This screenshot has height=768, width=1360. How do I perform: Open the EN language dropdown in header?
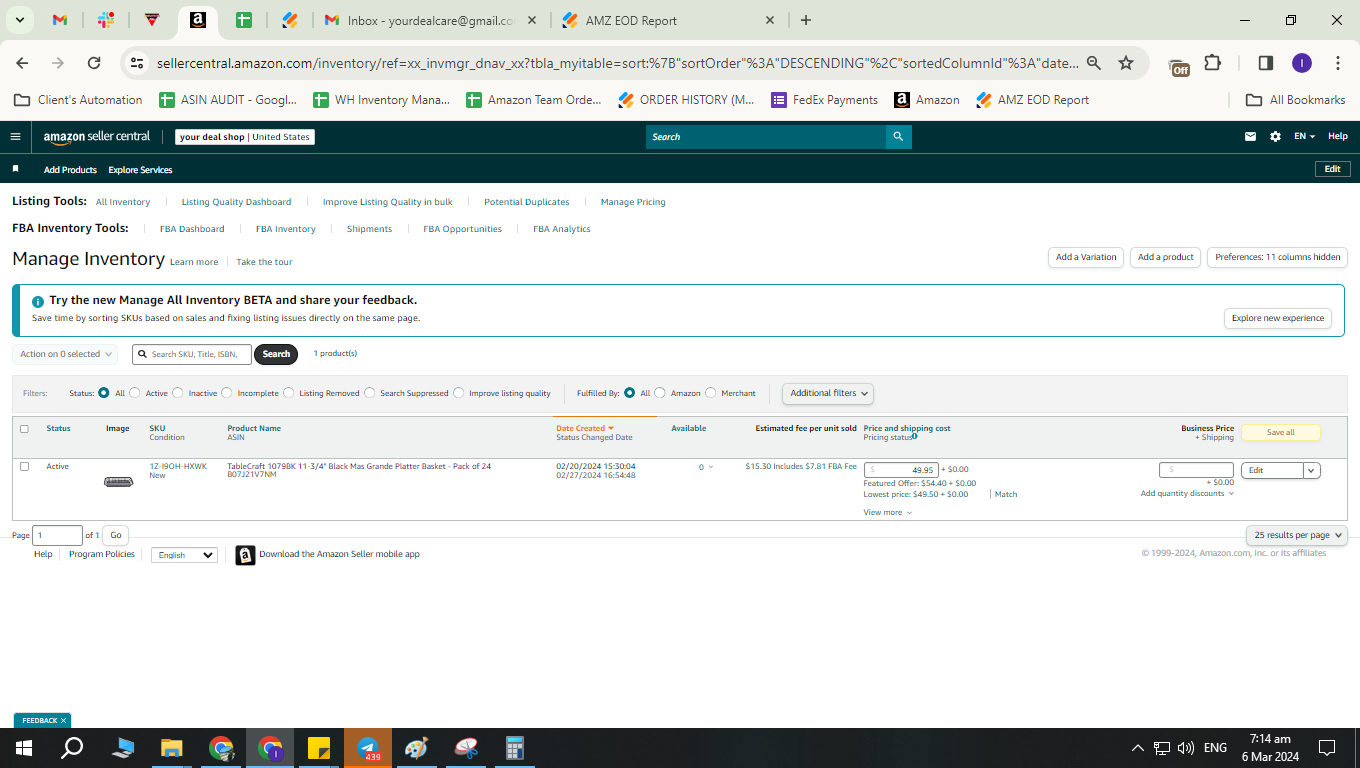(x=1304, y=137)
